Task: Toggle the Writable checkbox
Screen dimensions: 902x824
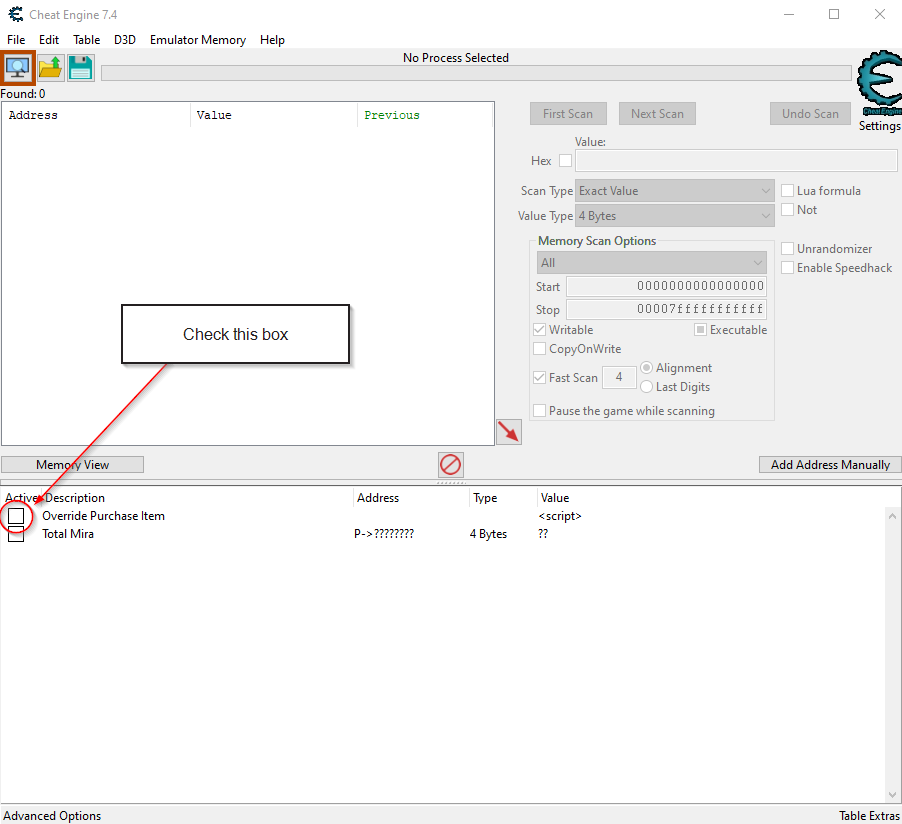Action: click(x=539, y=330)
